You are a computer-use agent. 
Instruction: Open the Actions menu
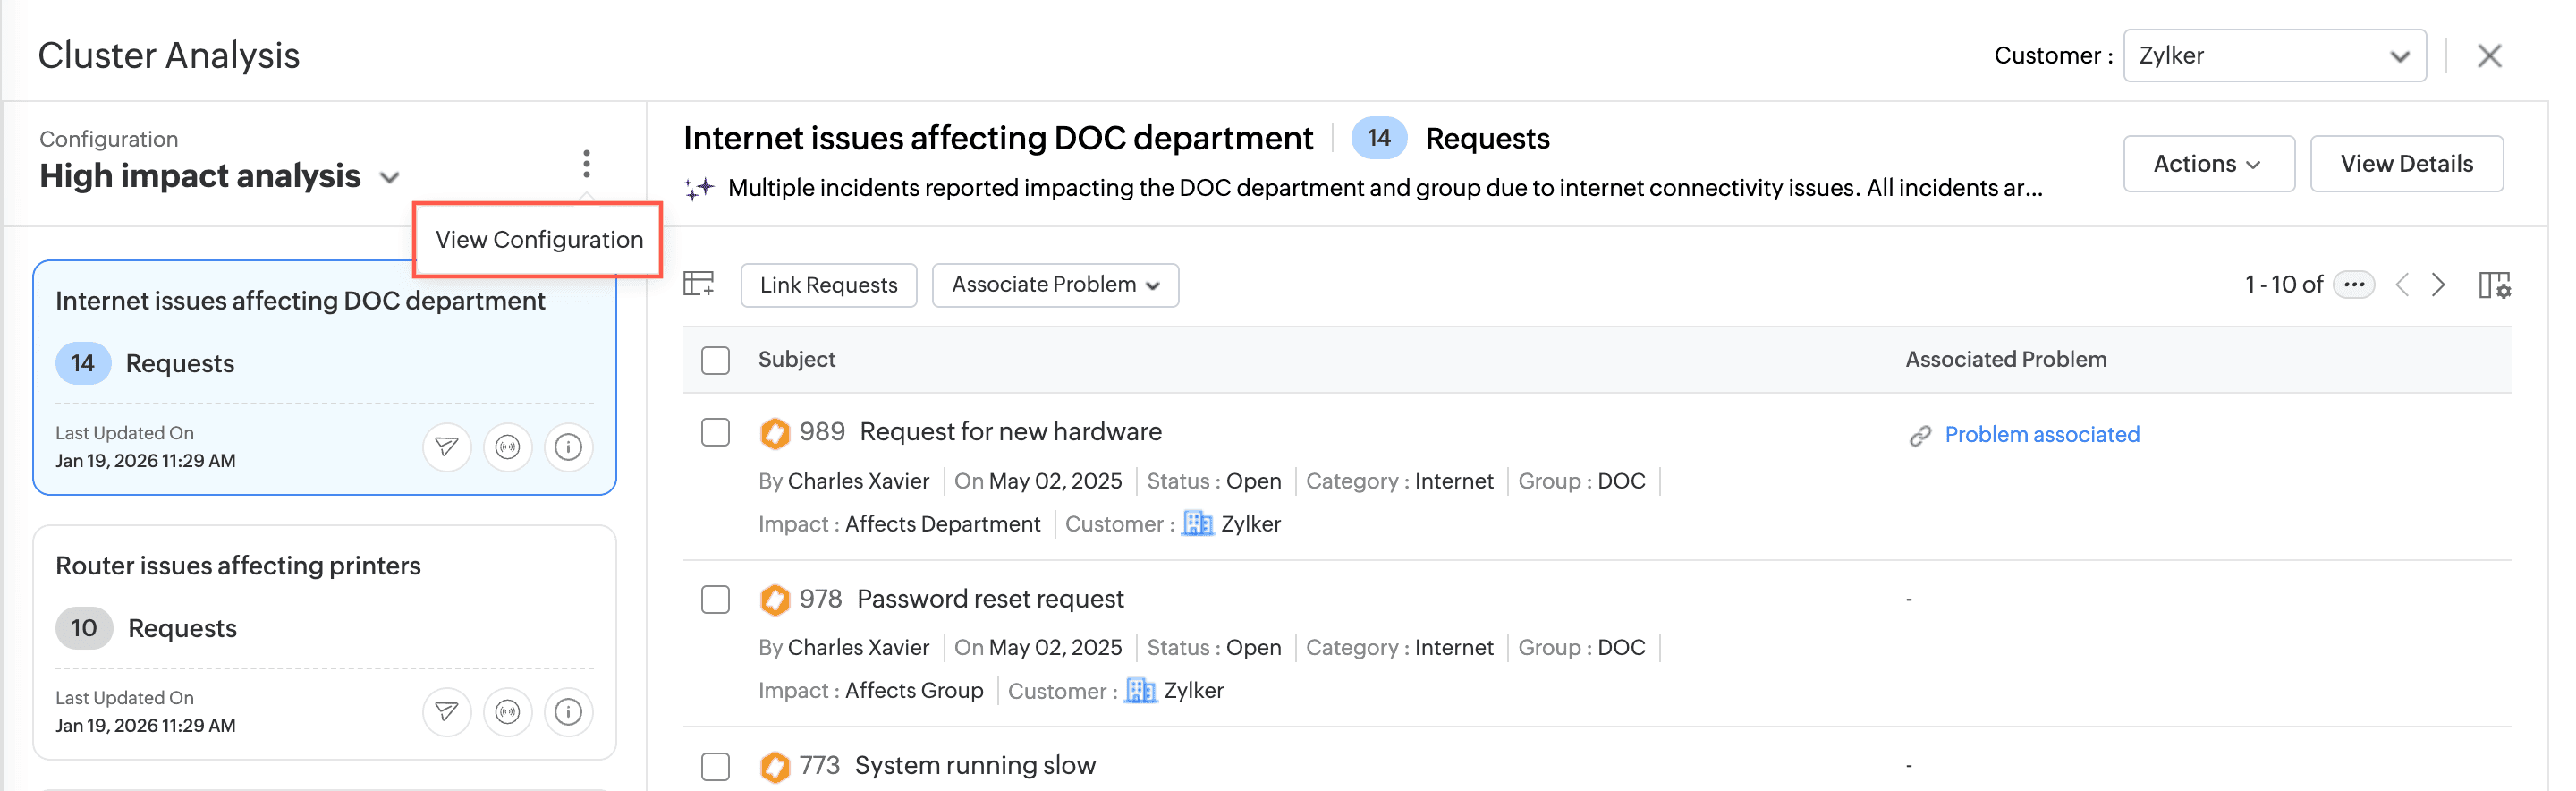[2208, 164]
